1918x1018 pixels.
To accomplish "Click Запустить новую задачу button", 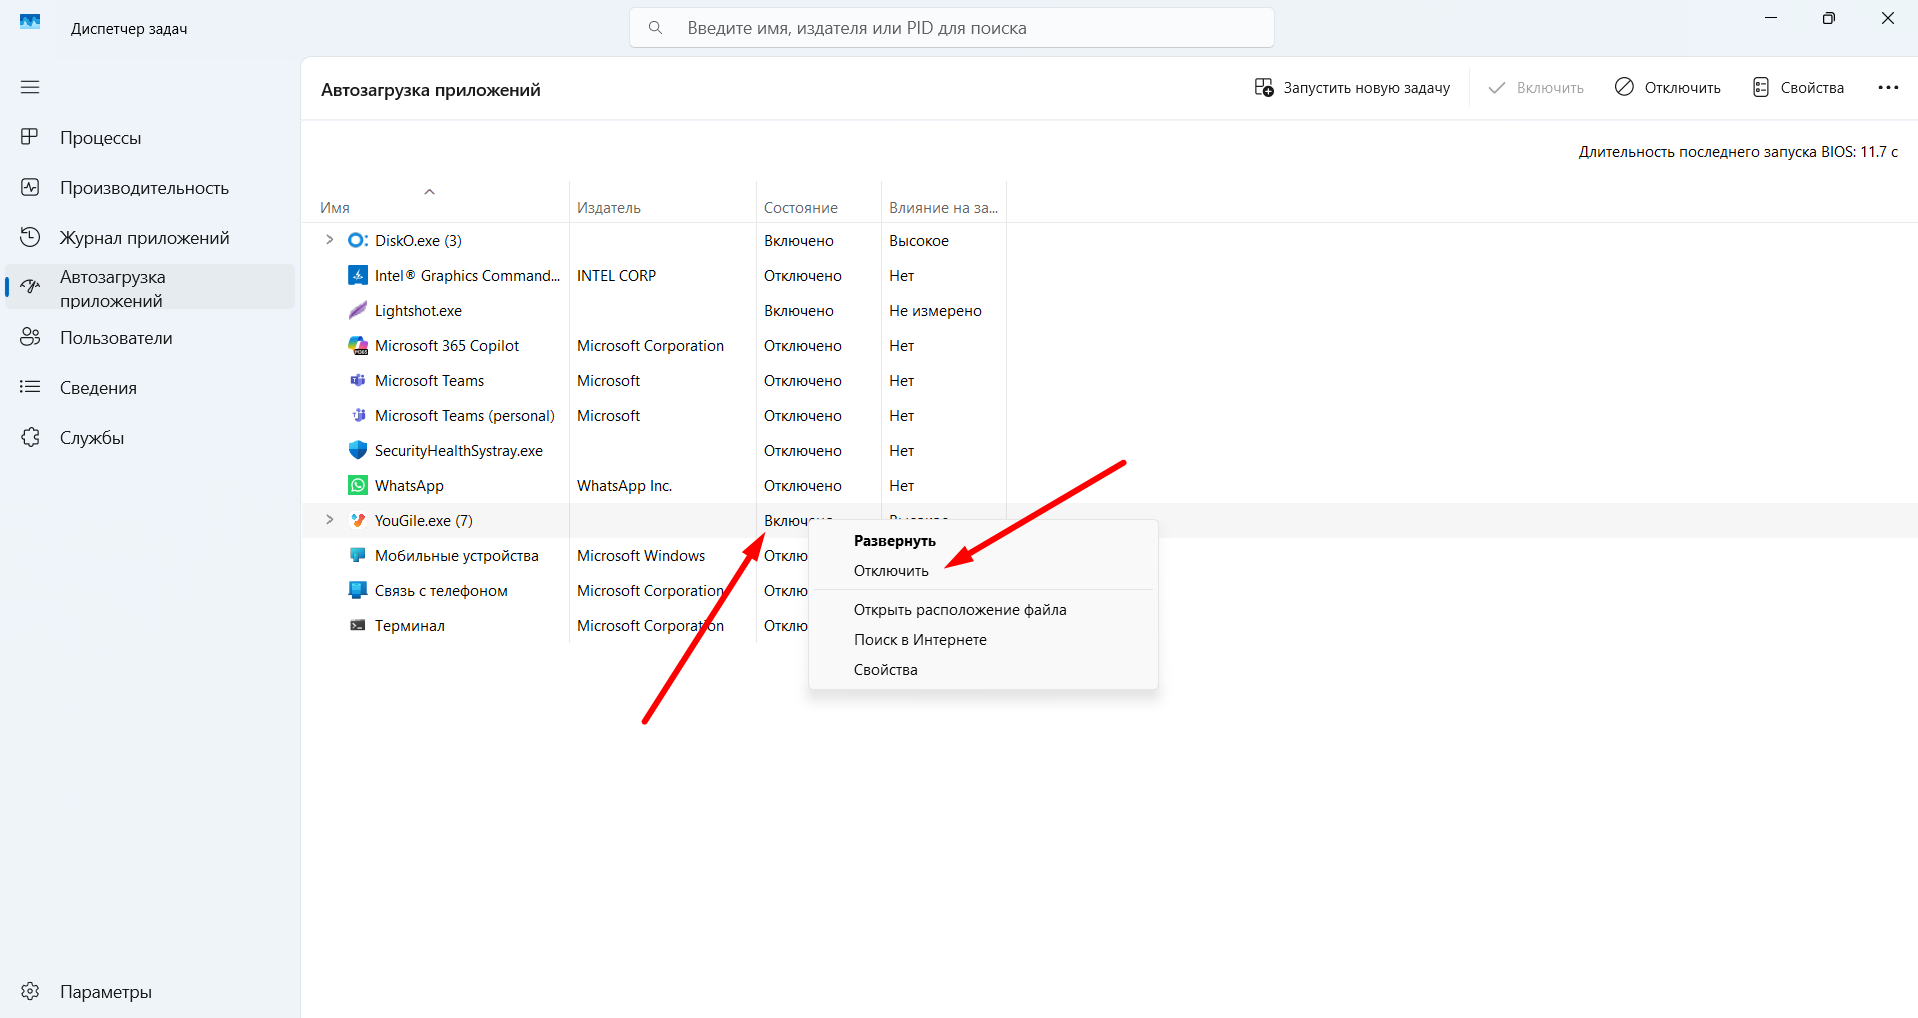I will click(x=1352, y=88).
